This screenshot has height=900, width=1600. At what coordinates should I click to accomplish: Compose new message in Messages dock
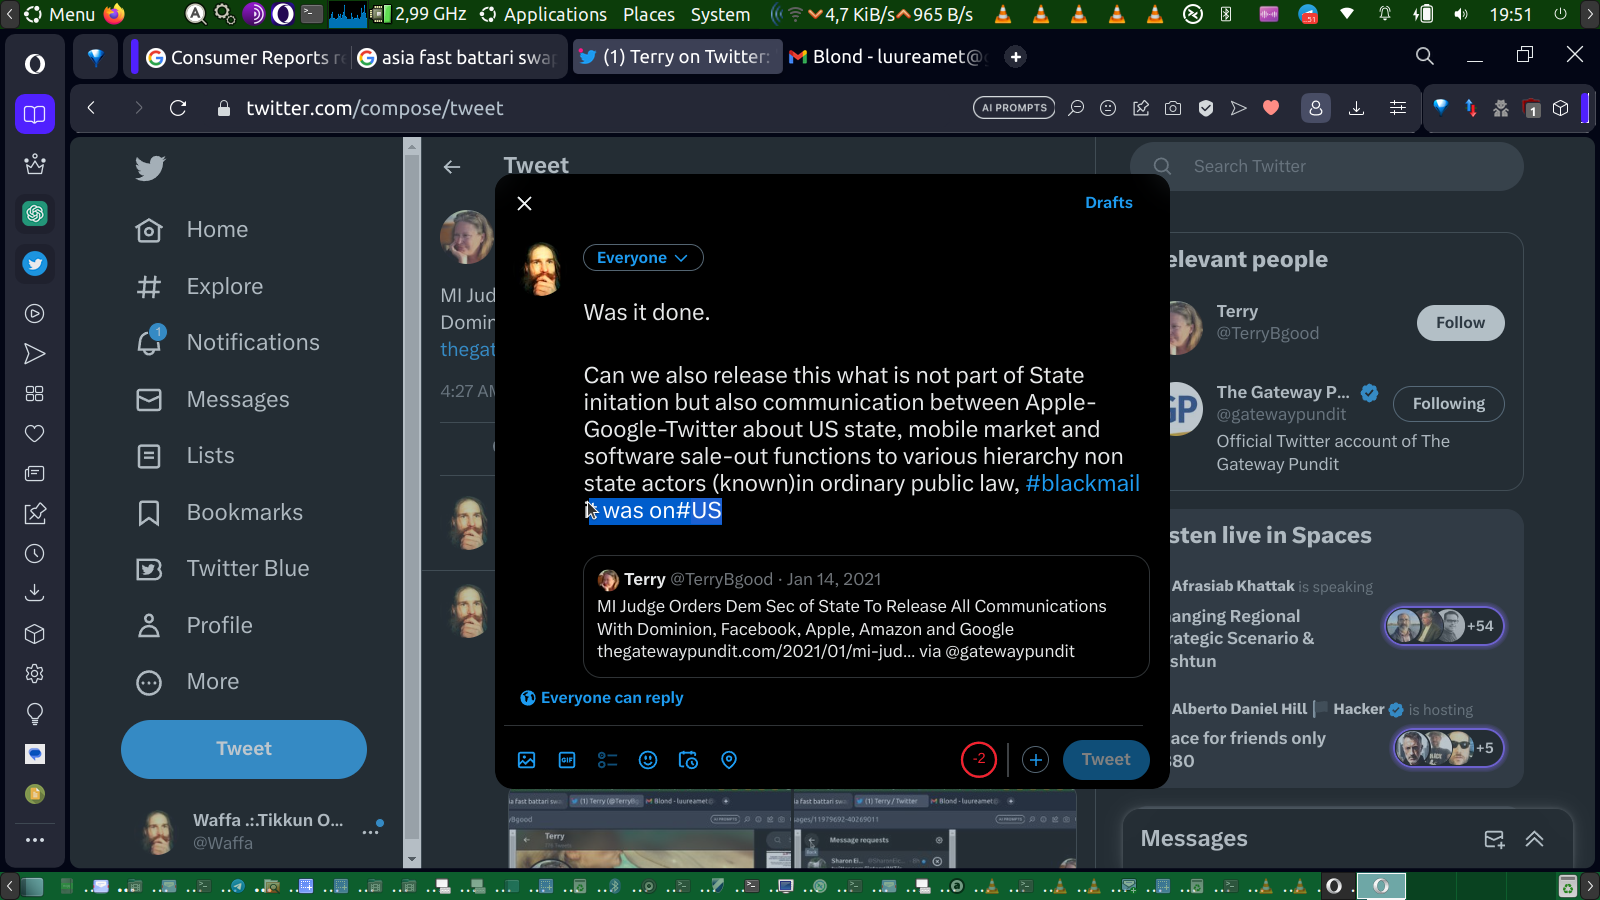1494,839
